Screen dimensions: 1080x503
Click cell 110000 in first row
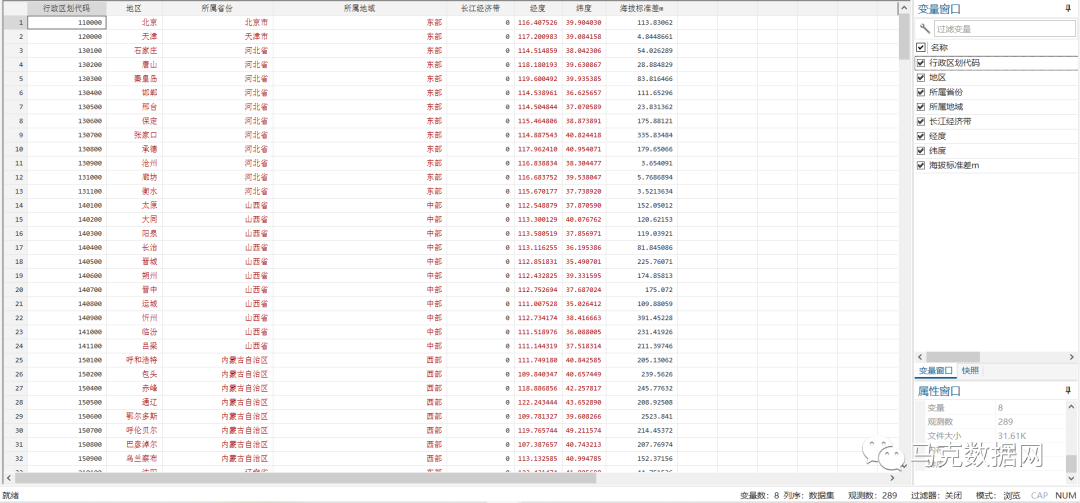67,23
